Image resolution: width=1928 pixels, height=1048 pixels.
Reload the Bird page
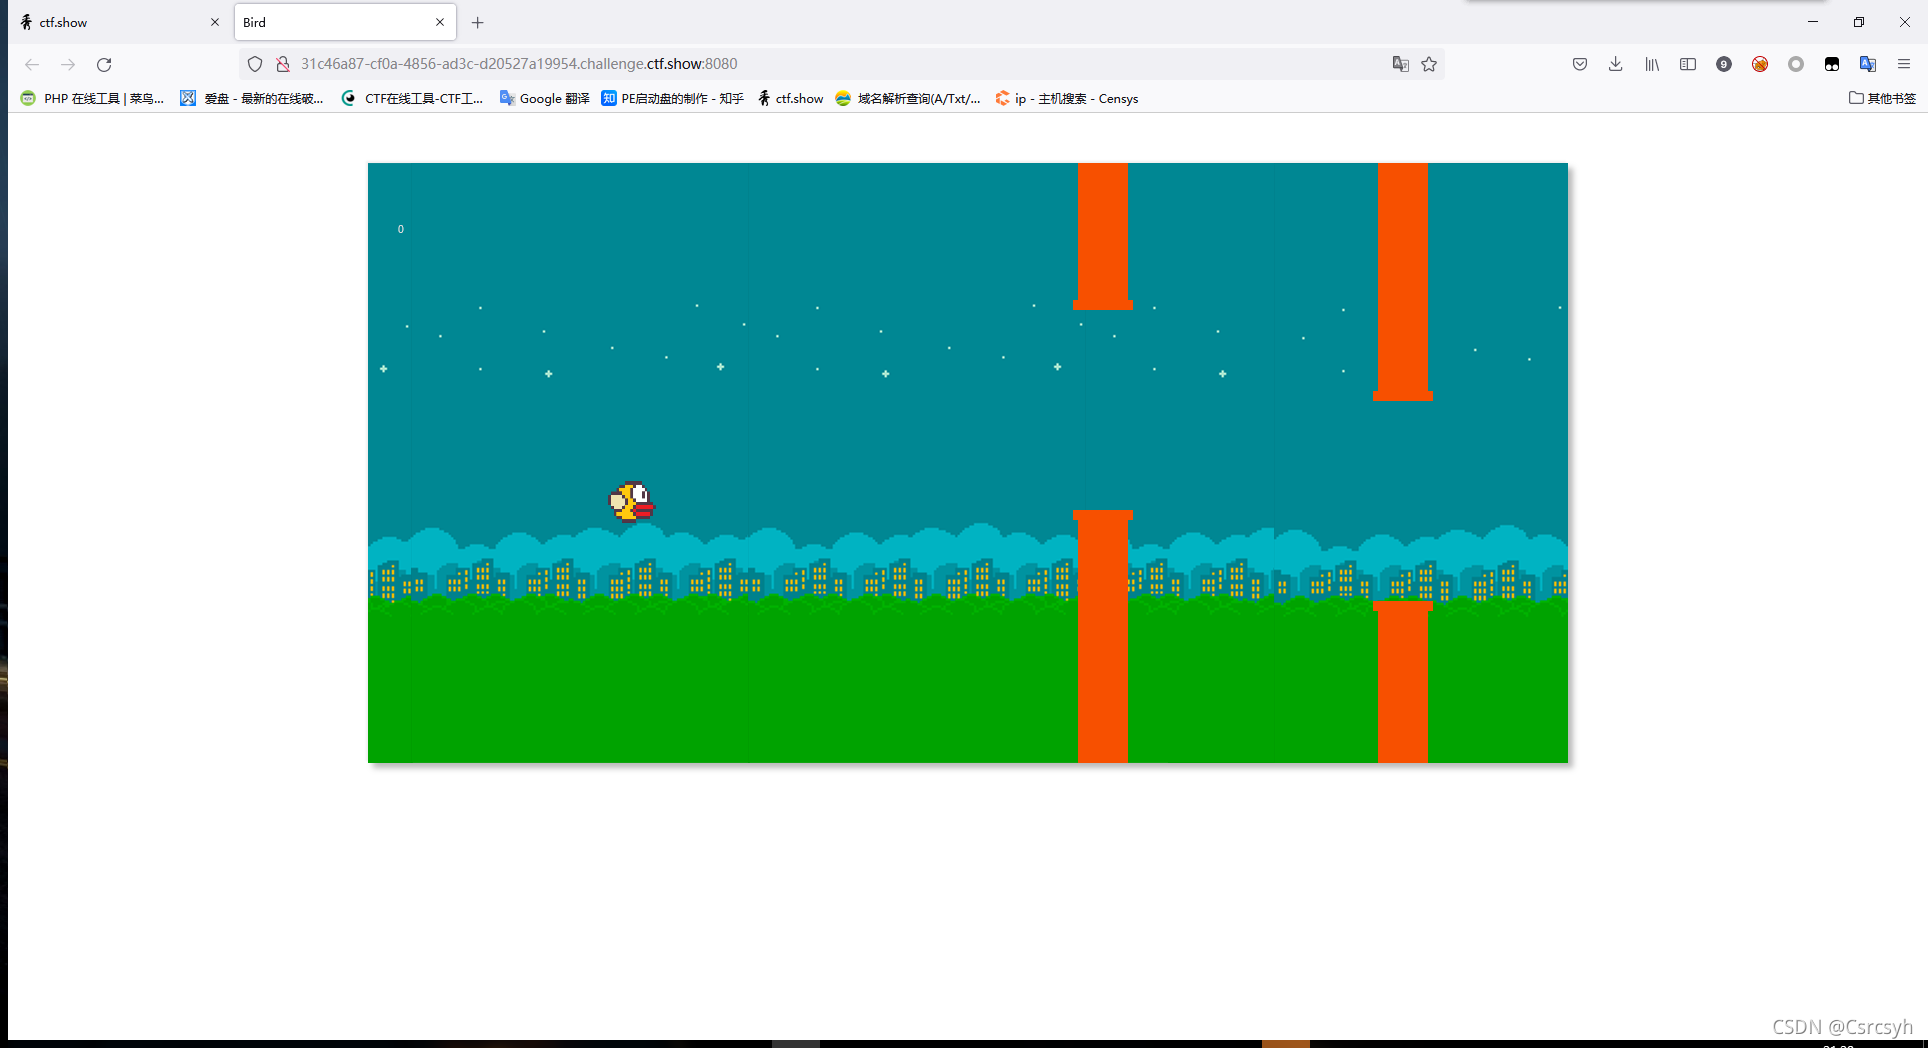pyautogui.click(x=104, y=64)
